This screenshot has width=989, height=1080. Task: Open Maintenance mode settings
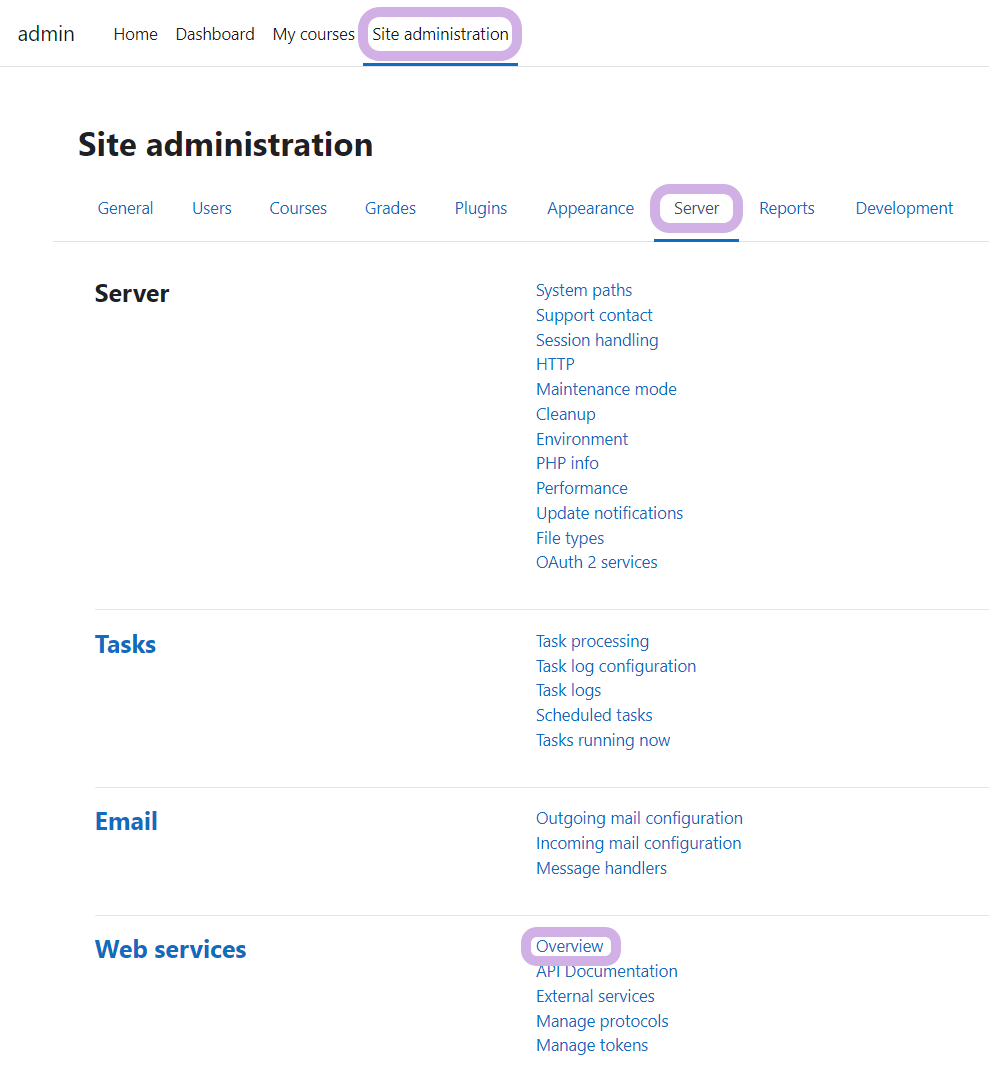point(606,389)
